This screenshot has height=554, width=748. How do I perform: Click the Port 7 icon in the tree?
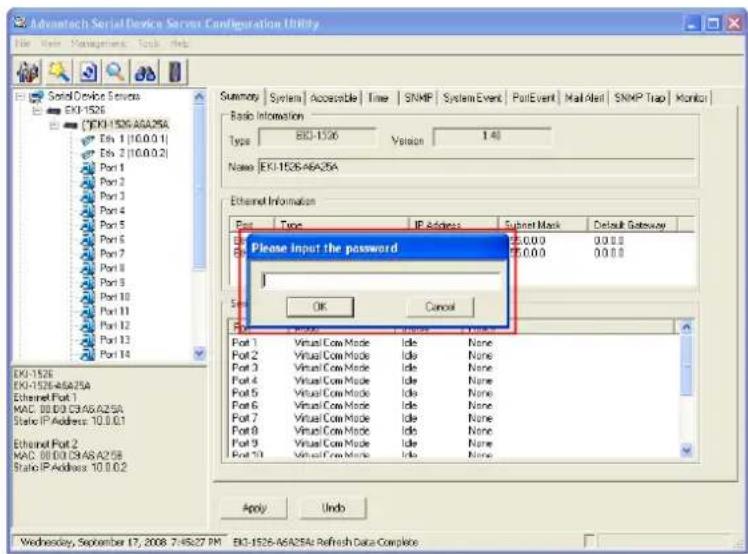pos(88,254)
